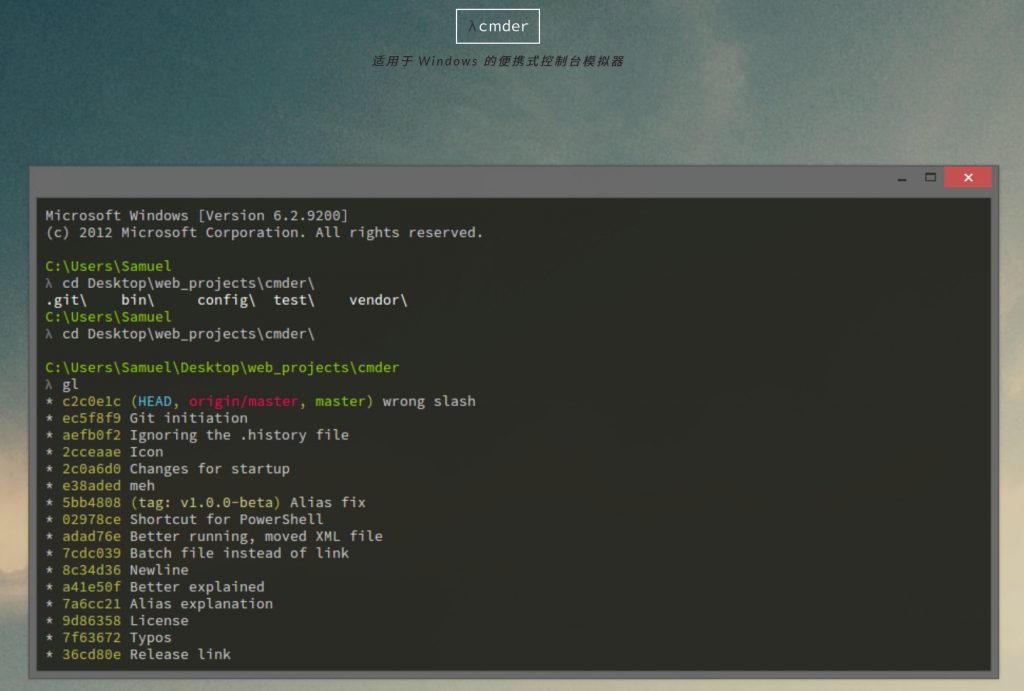Viewport: 1024px width, 691px height.
Task: Click commit 7a6cc21 'Alias explanation'
Action: (159, 604)
